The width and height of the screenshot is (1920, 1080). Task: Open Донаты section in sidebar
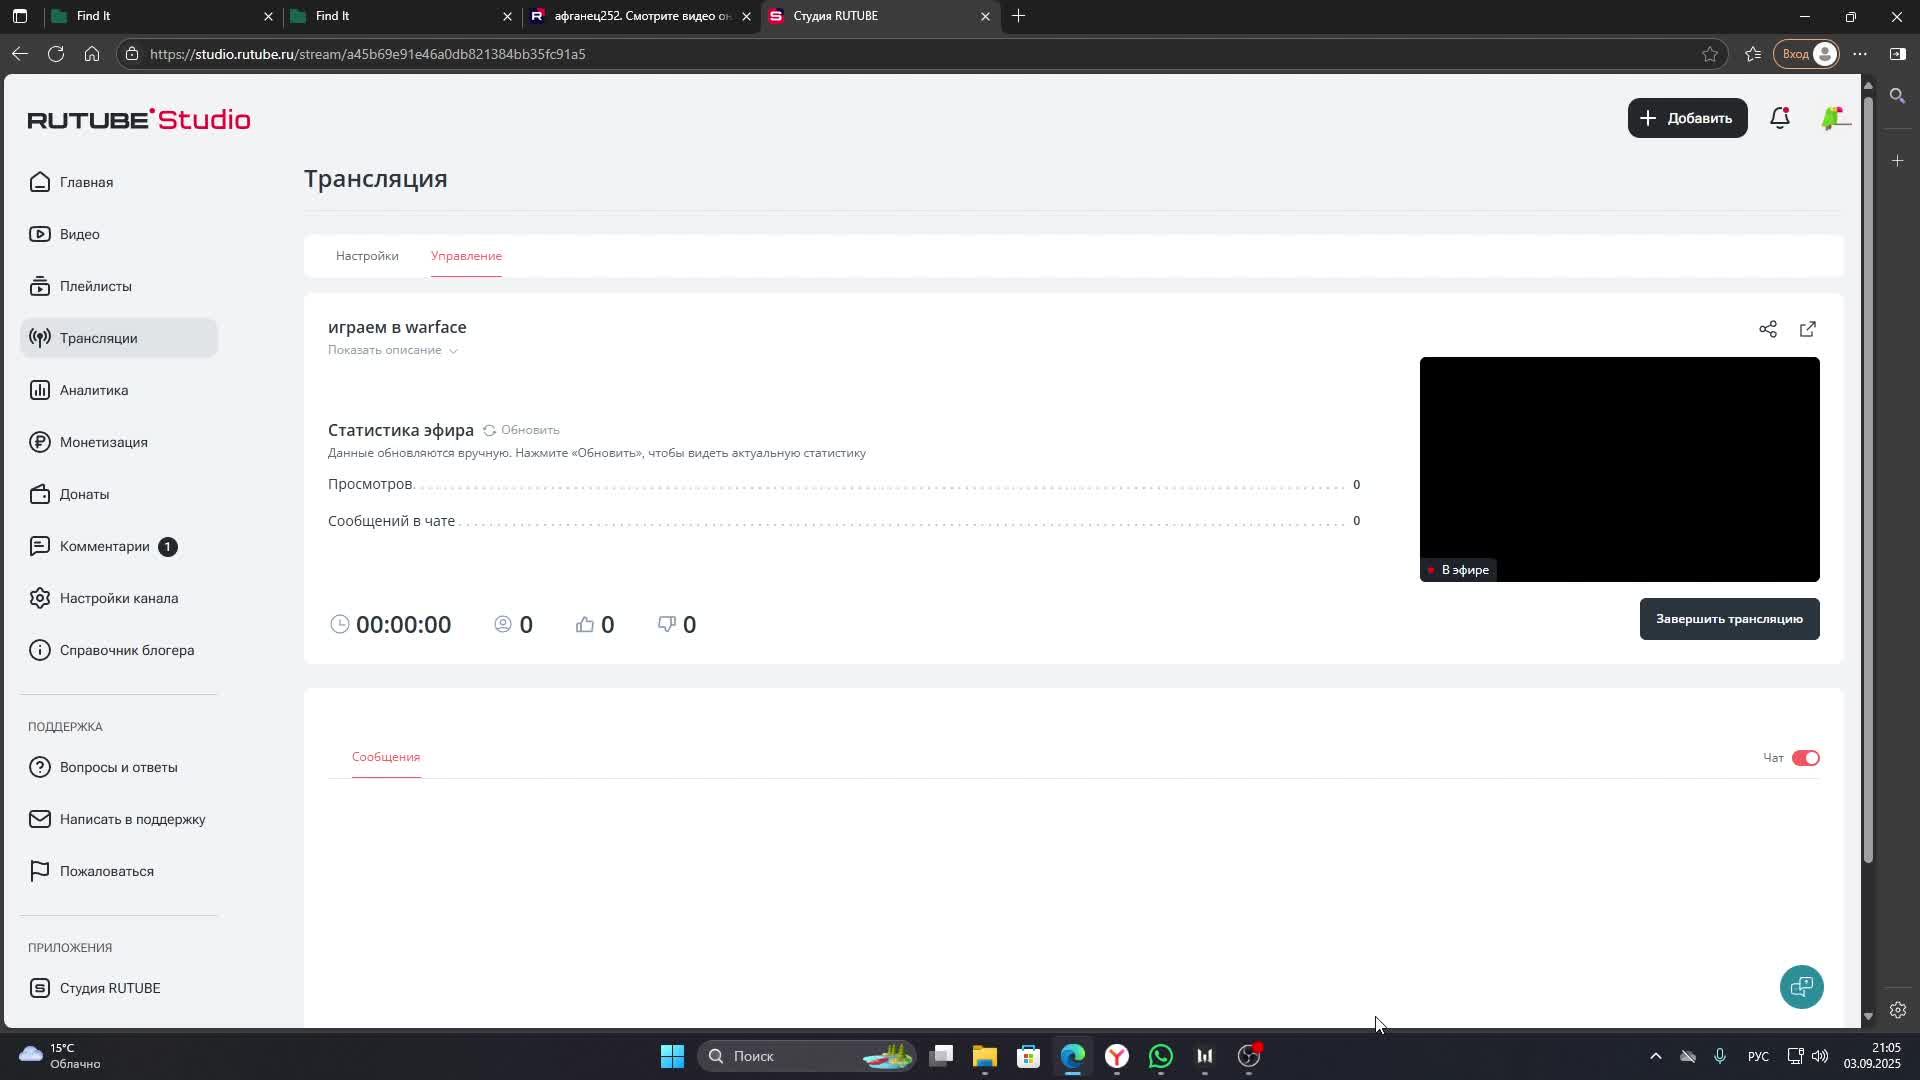(x=84, y=494)
